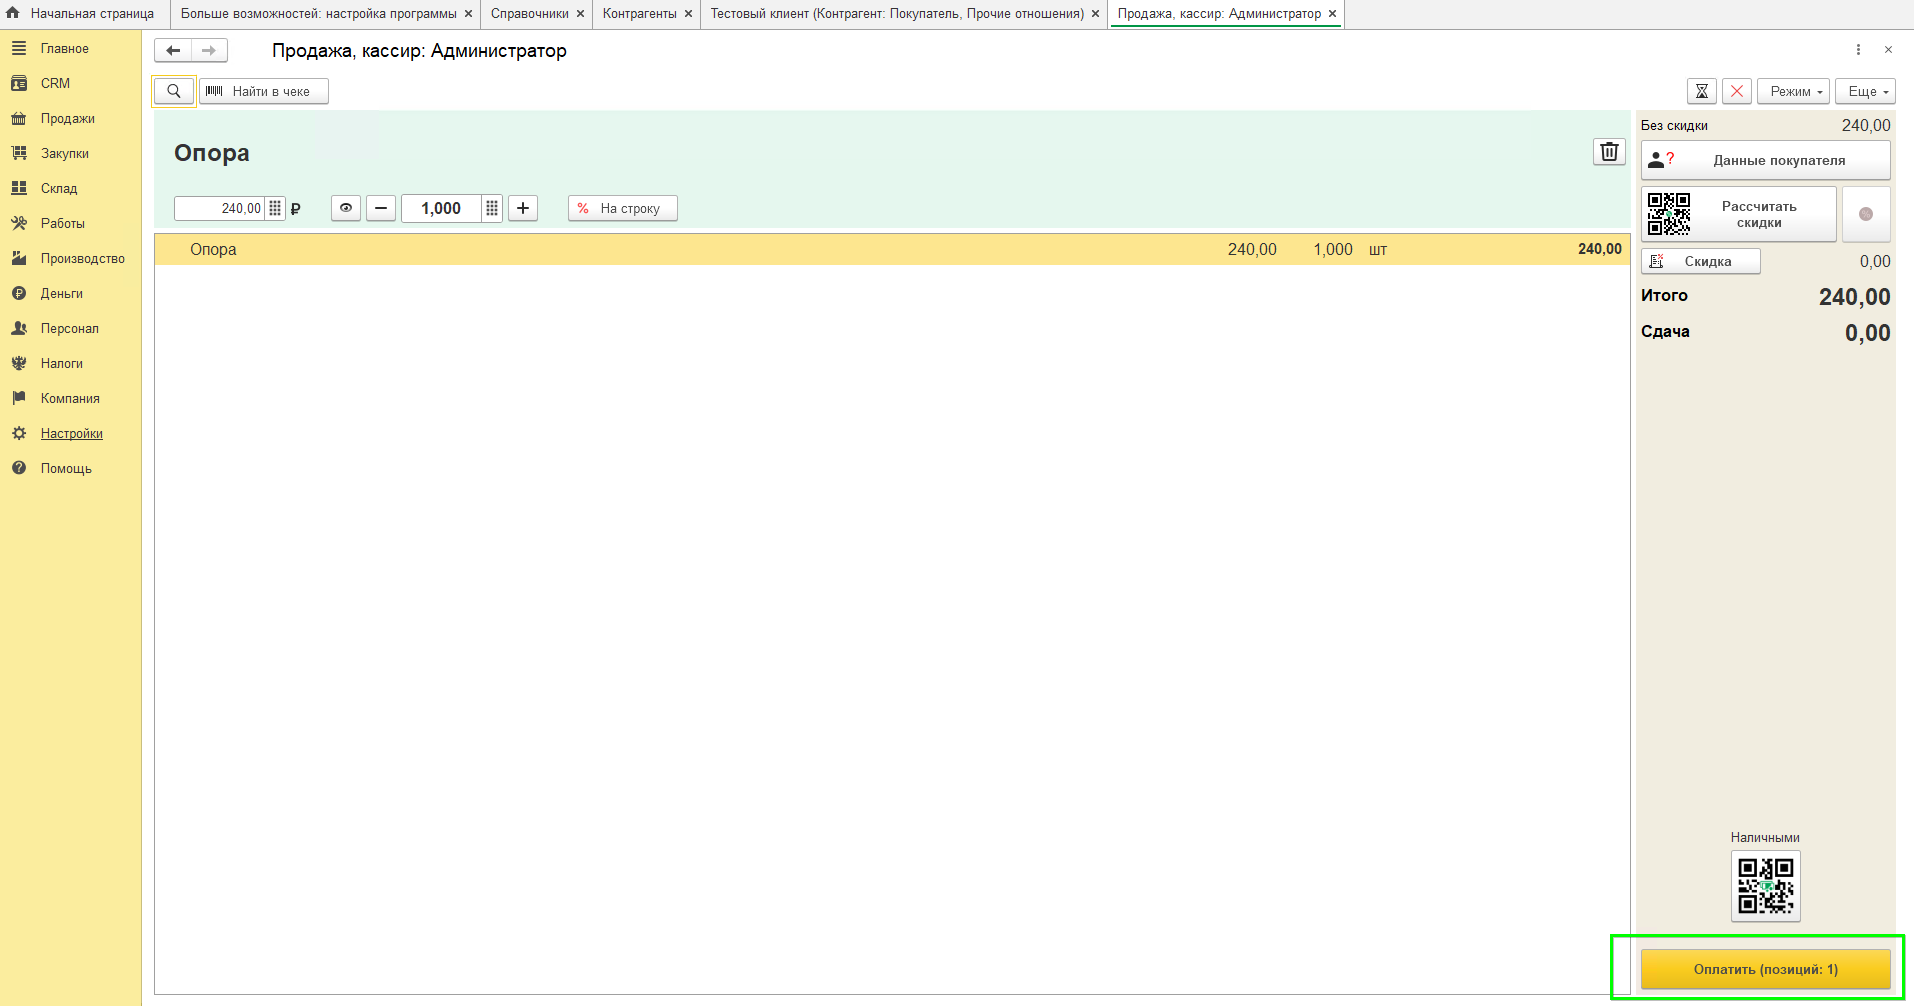Go forward with the right arrow button
The width and height of the screenshot is (1914, 1006).
click(209, 50)
